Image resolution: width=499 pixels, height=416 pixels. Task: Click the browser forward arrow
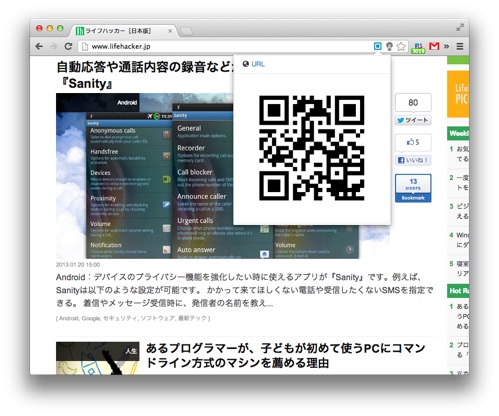(x=53, y=46)
